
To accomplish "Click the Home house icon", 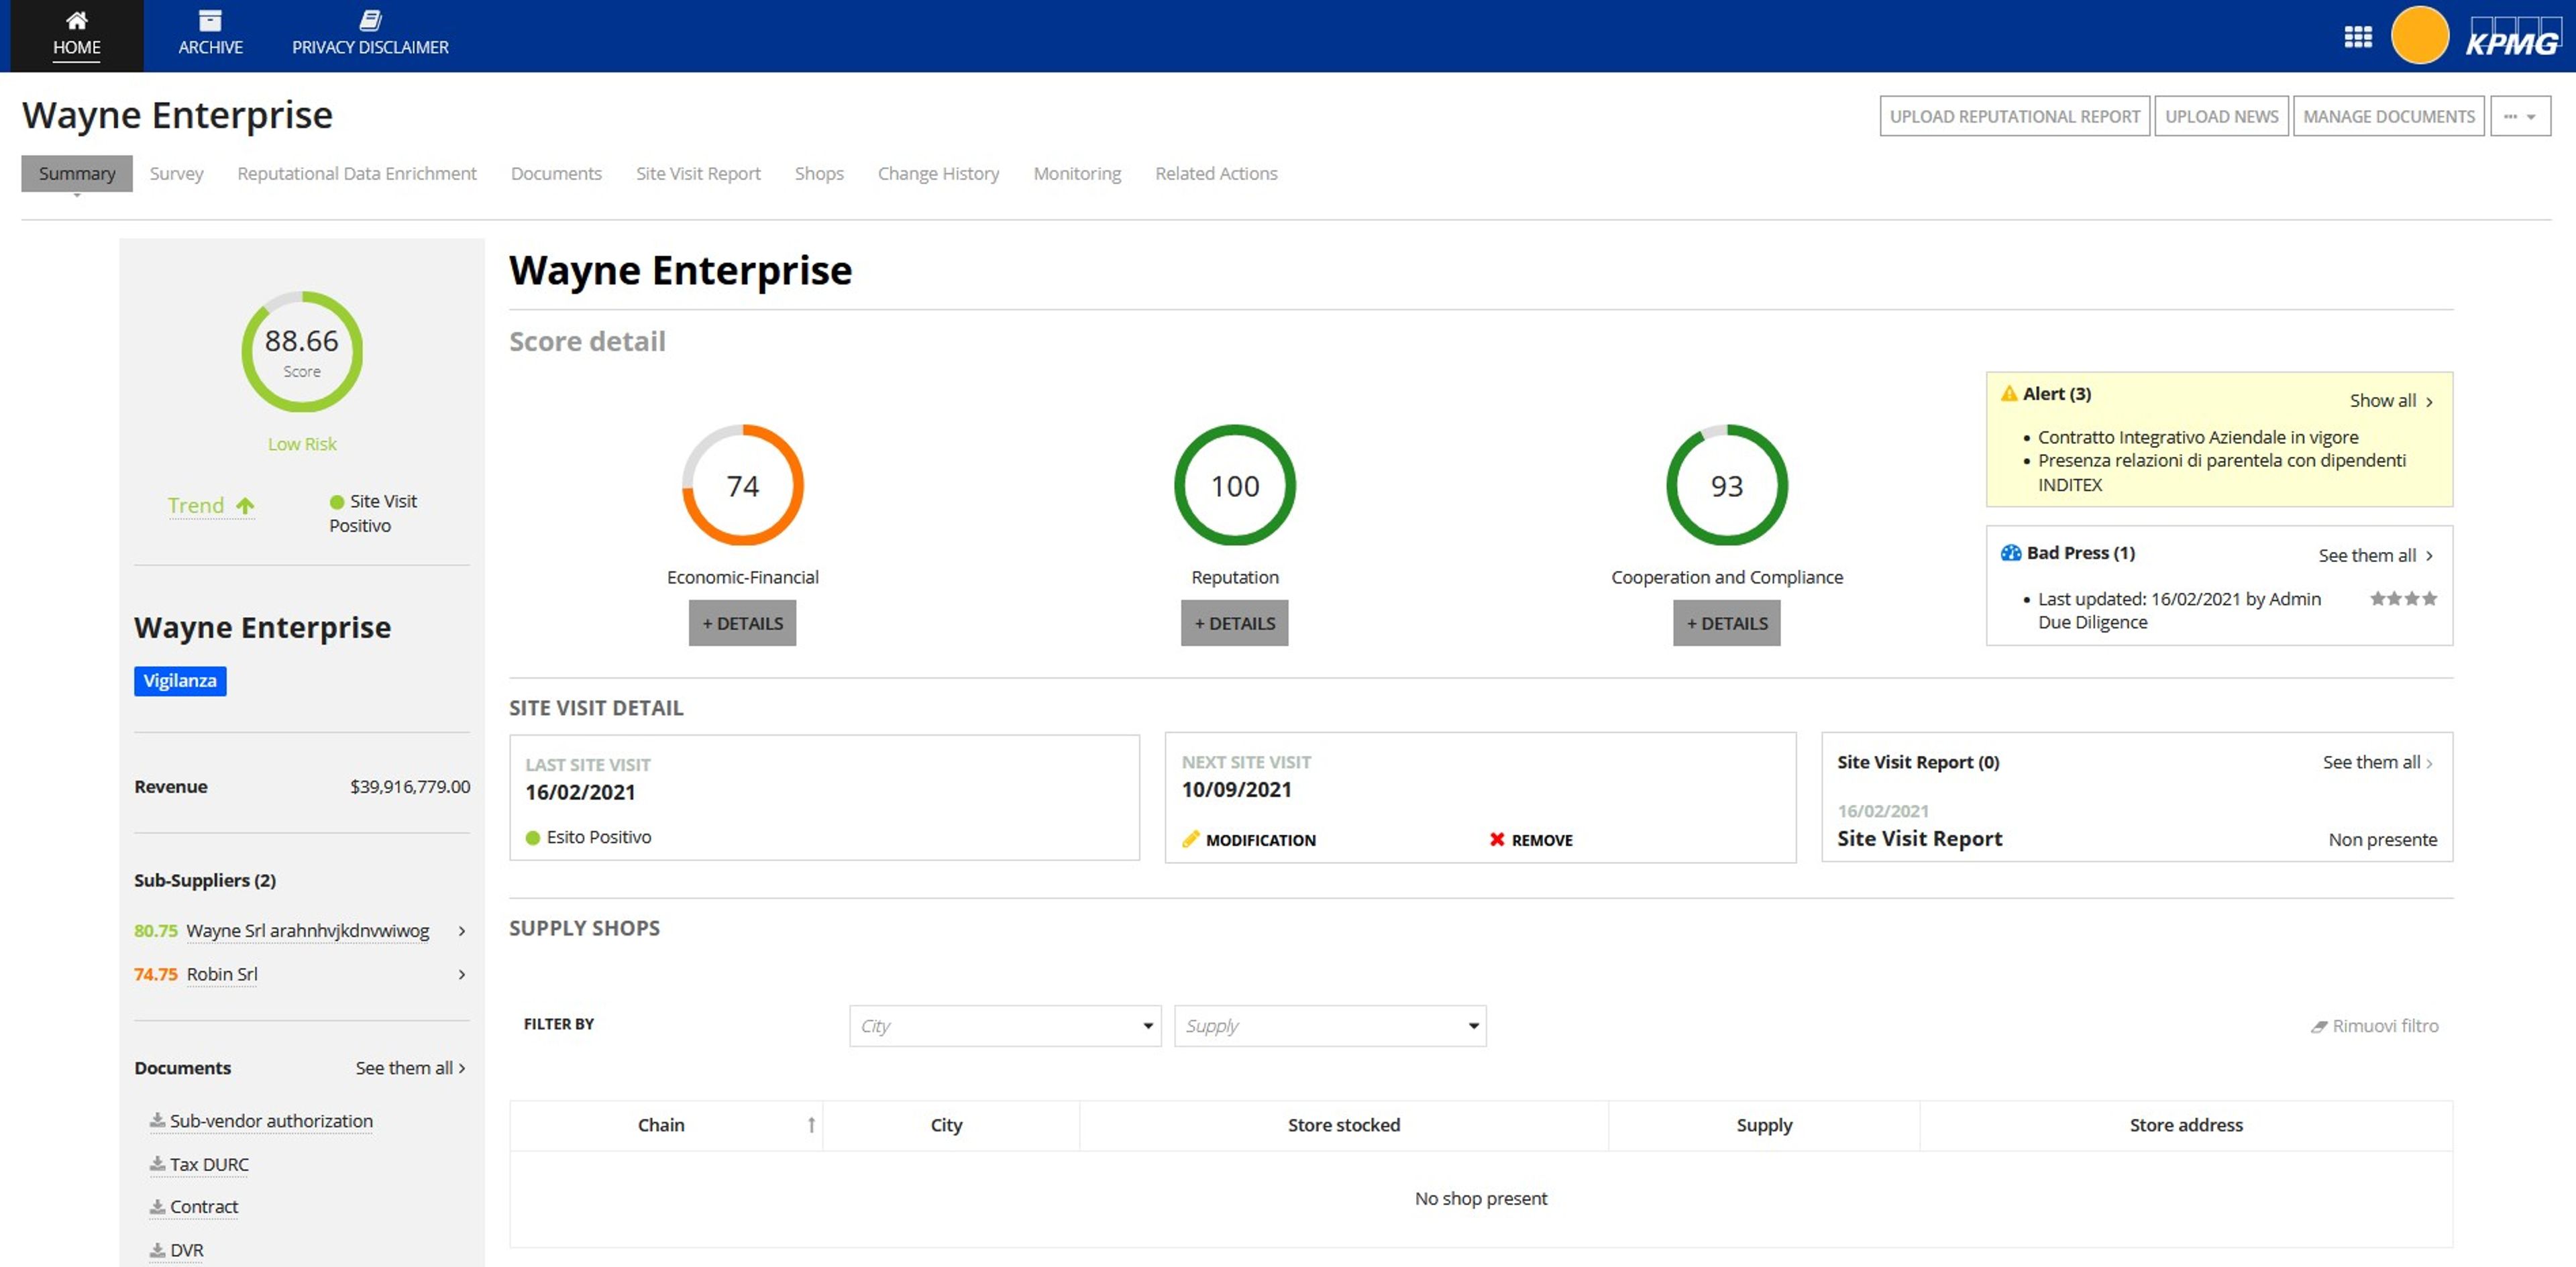I will tap(76, 20).
